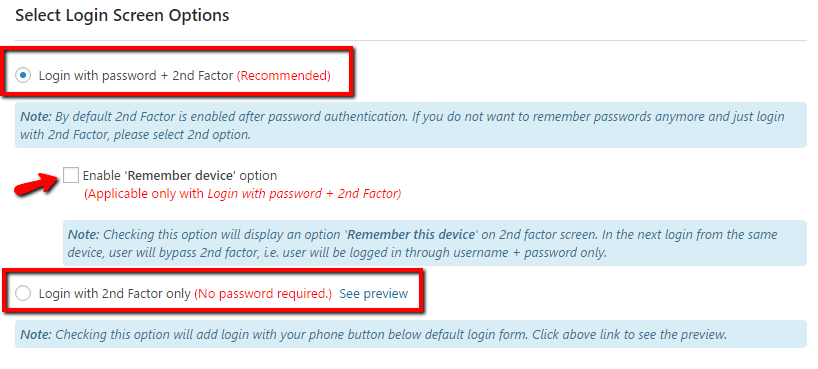Click the red "(Recommended)" label
This screenshot has width=818, height=369.
click(284, 76)
